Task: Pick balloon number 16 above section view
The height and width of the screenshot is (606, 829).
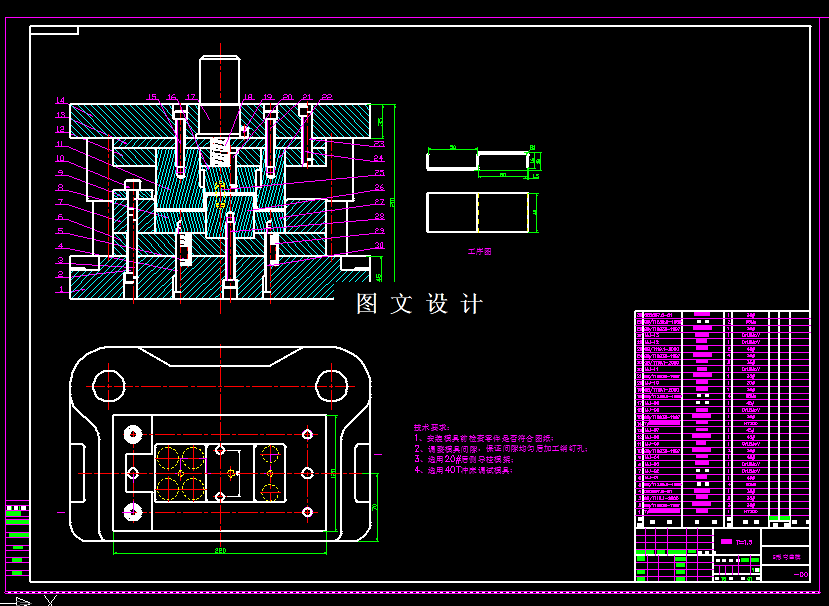Action: pyautogui.click(x=171, y=97)
